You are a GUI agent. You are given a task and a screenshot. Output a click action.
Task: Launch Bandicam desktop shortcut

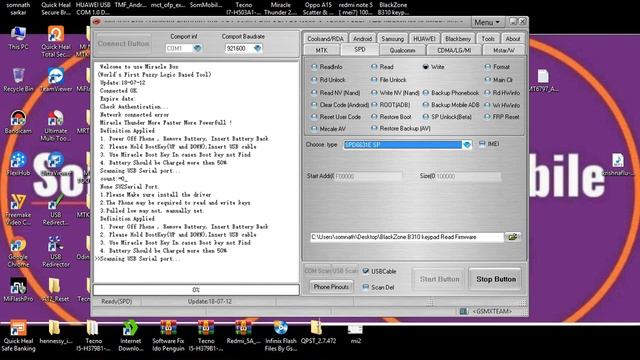coord(18,122)
